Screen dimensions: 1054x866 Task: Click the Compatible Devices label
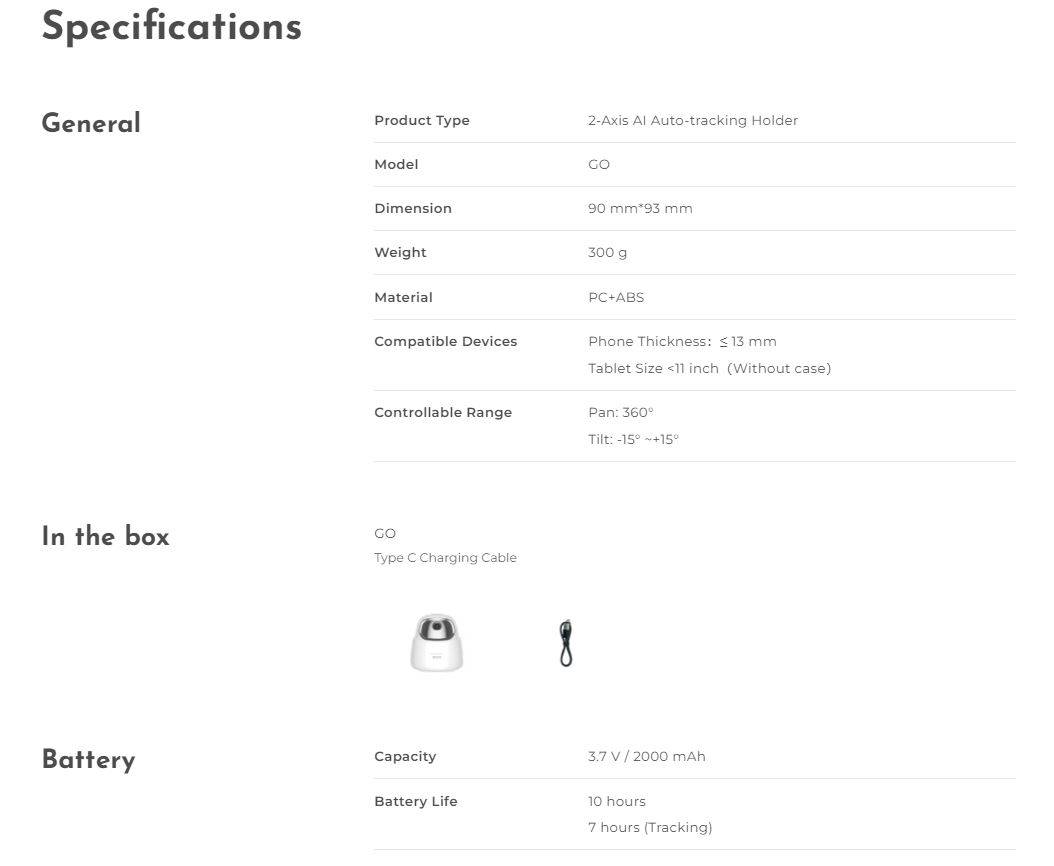[446, 342]
